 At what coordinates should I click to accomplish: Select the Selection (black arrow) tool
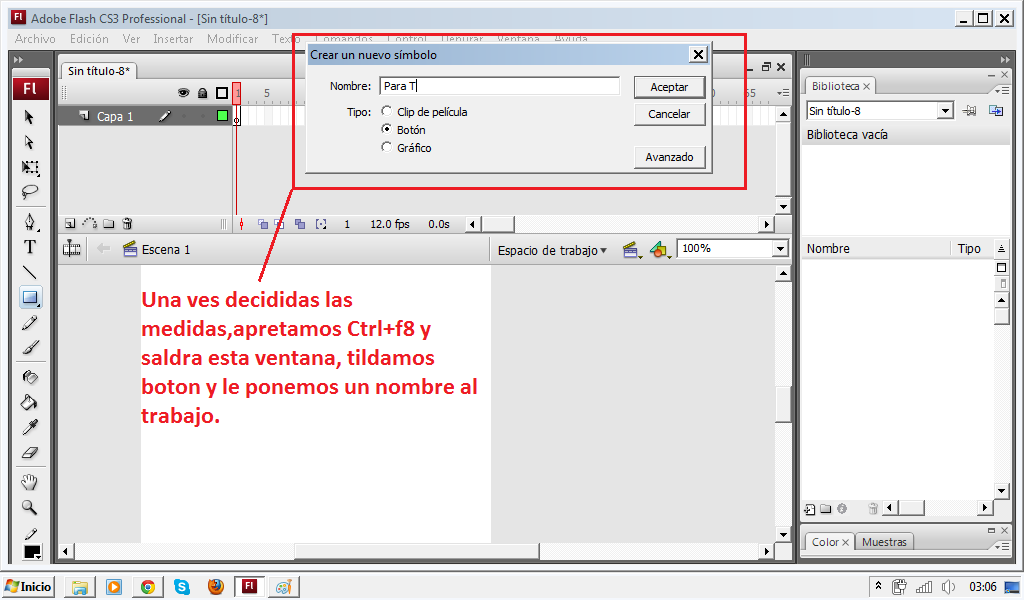pos(29,117)
